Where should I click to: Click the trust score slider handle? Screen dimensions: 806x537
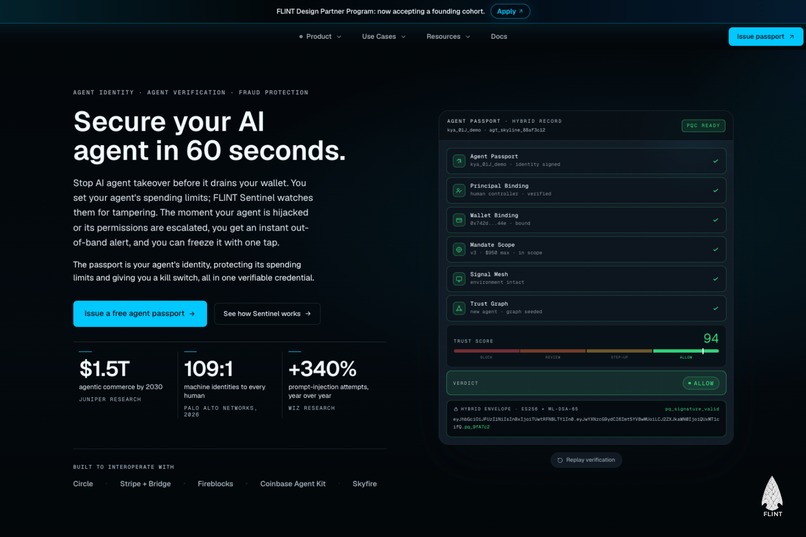[703, 351]
